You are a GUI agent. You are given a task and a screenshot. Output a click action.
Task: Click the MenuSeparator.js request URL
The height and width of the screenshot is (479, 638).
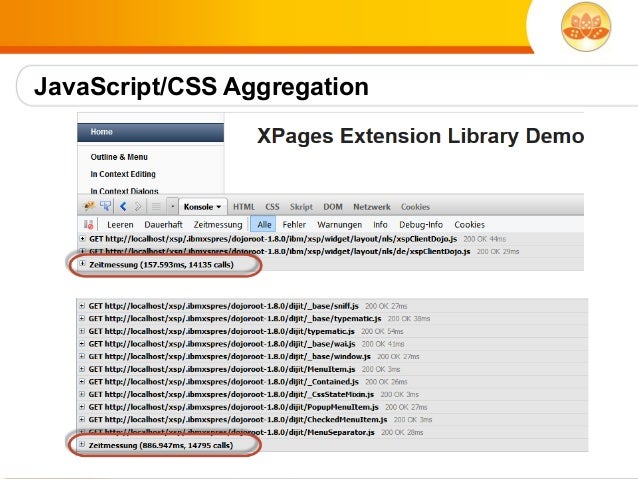tap(232, 433)
